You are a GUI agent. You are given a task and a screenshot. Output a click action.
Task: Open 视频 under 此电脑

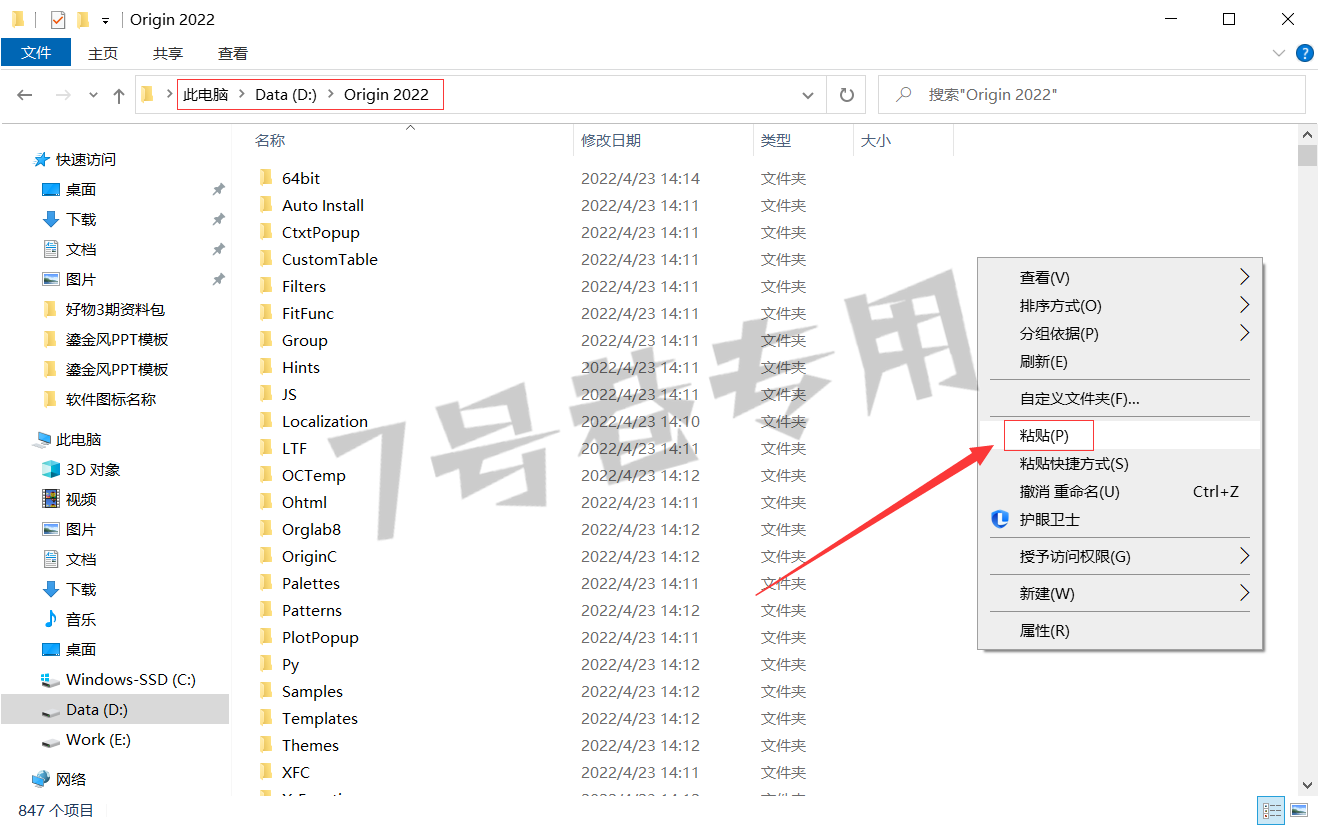(81, 499)
